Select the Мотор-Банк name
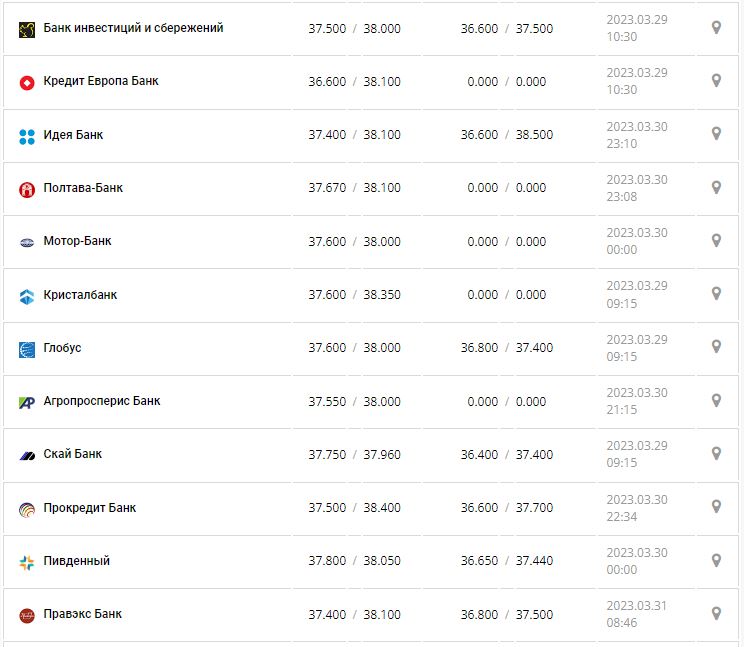744x647 pixels. point(78,241)
